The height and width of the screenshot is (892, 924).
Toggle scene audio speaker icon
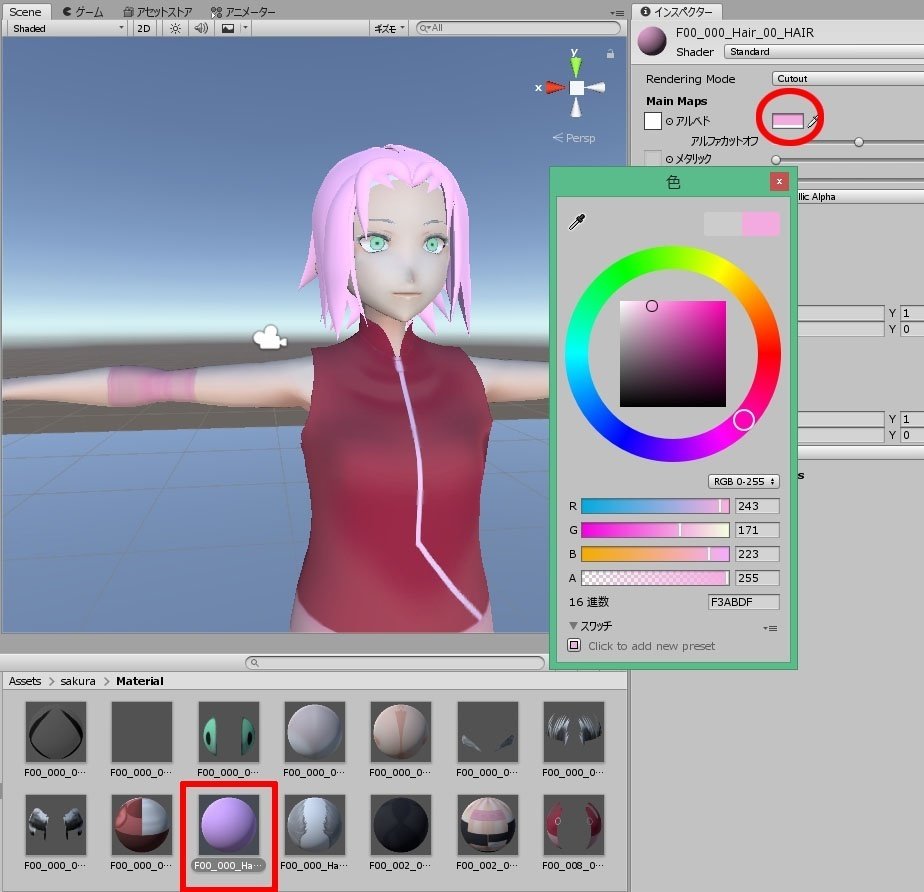(x=201, y=28)
